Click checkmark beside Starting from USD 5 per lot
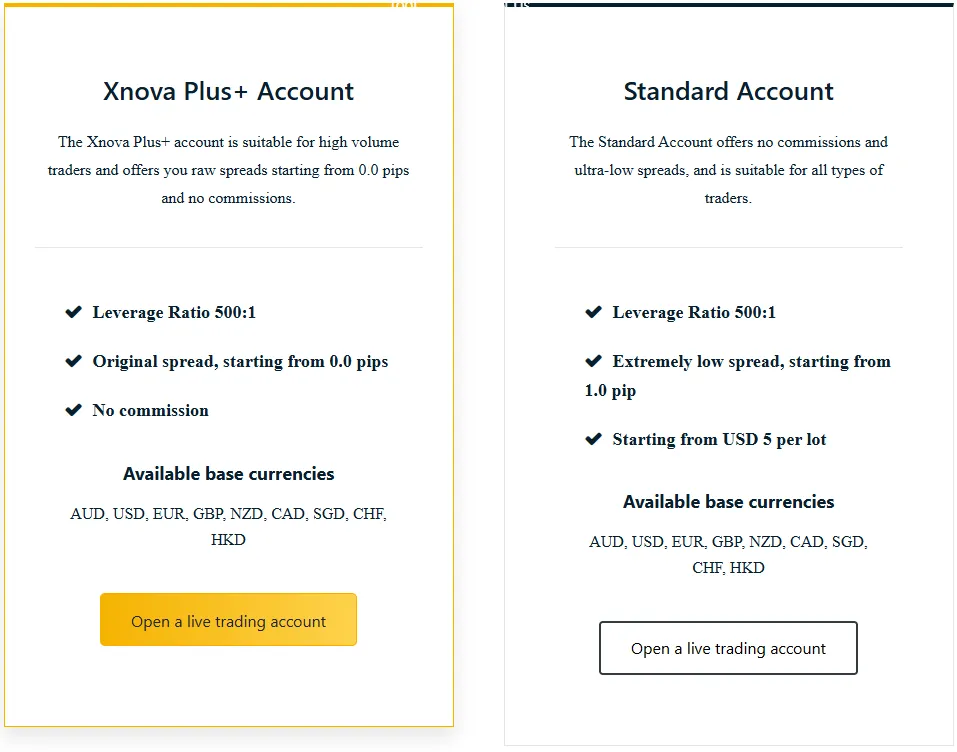Viewport: 957px width, 752px height. coord(593,439)
